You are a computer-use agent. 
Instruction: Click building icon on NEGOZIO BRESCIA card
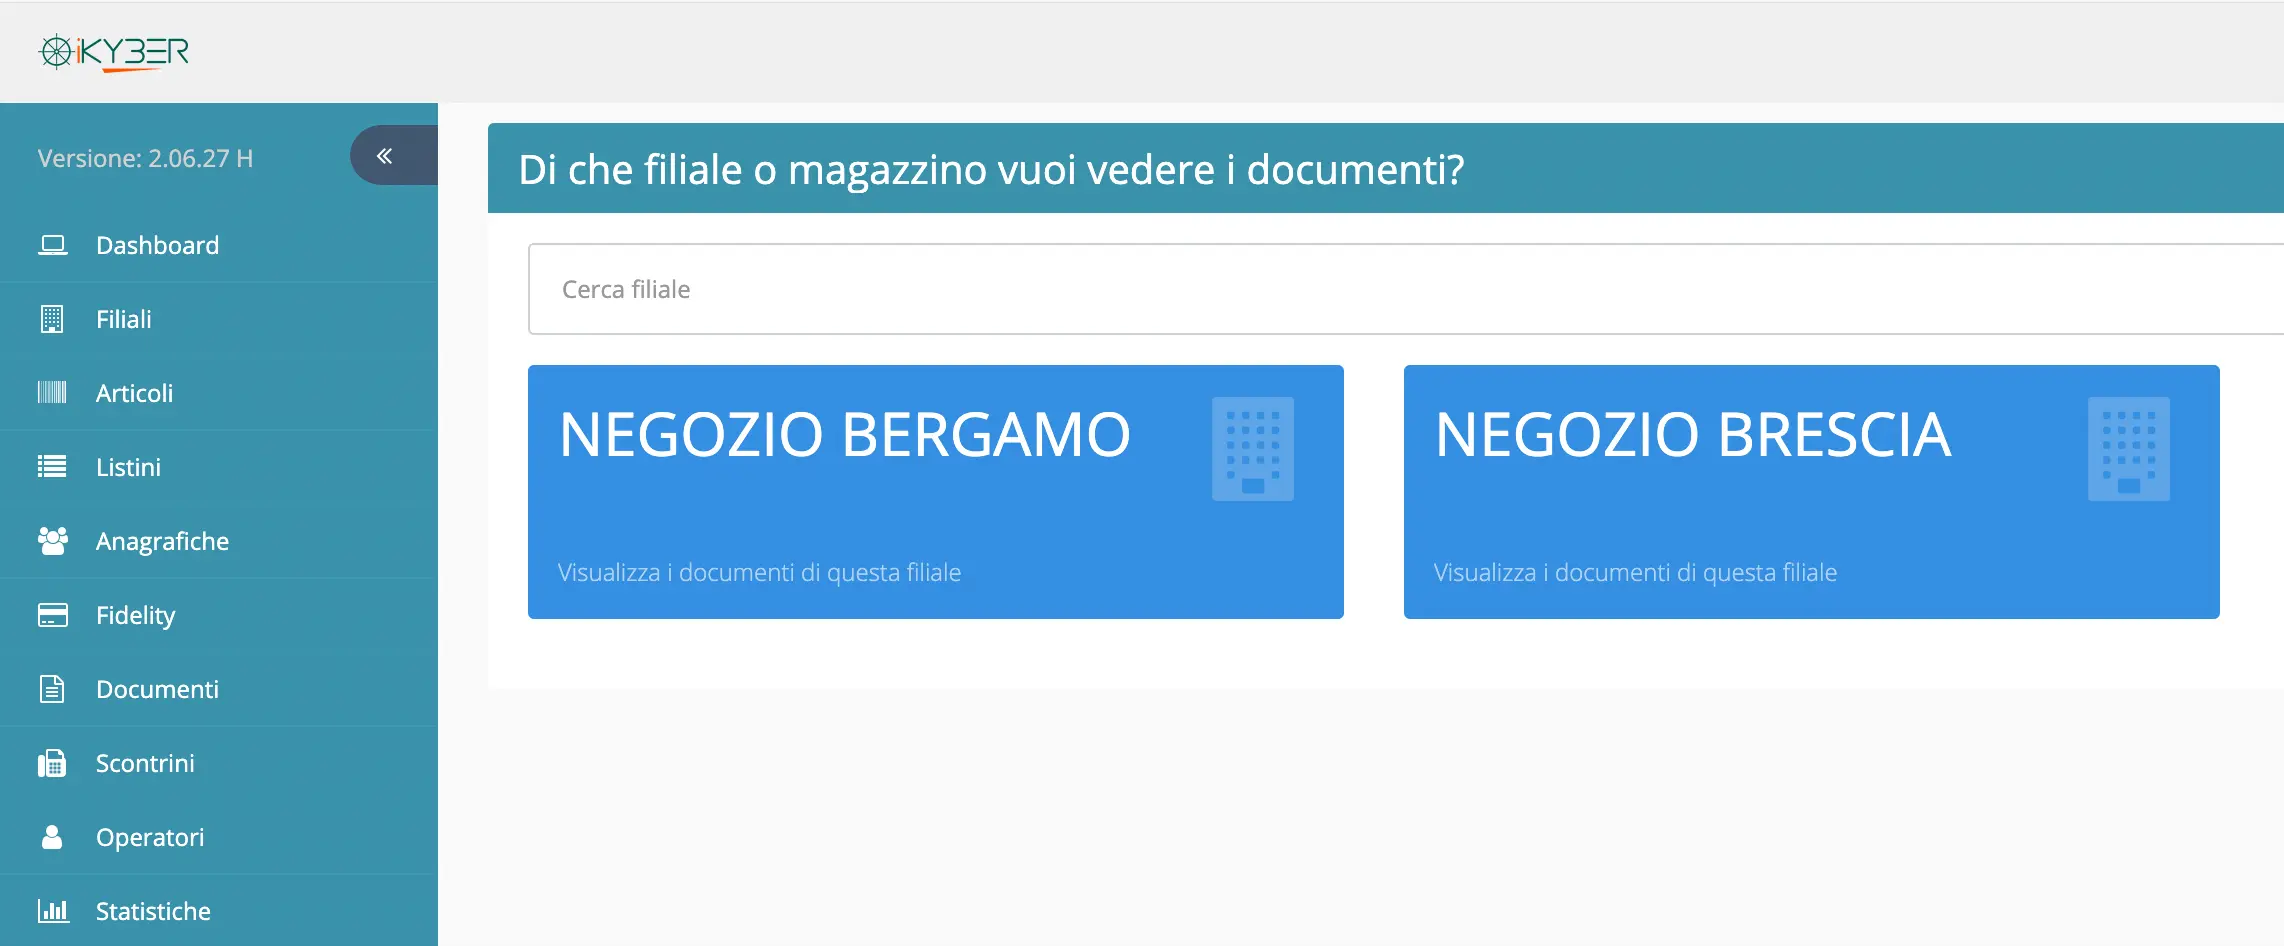click(2129, 449)
